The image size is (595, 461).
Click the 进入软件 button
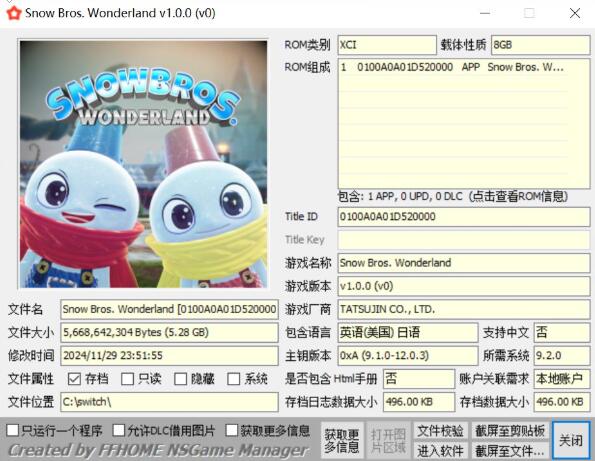pos(441,451)
